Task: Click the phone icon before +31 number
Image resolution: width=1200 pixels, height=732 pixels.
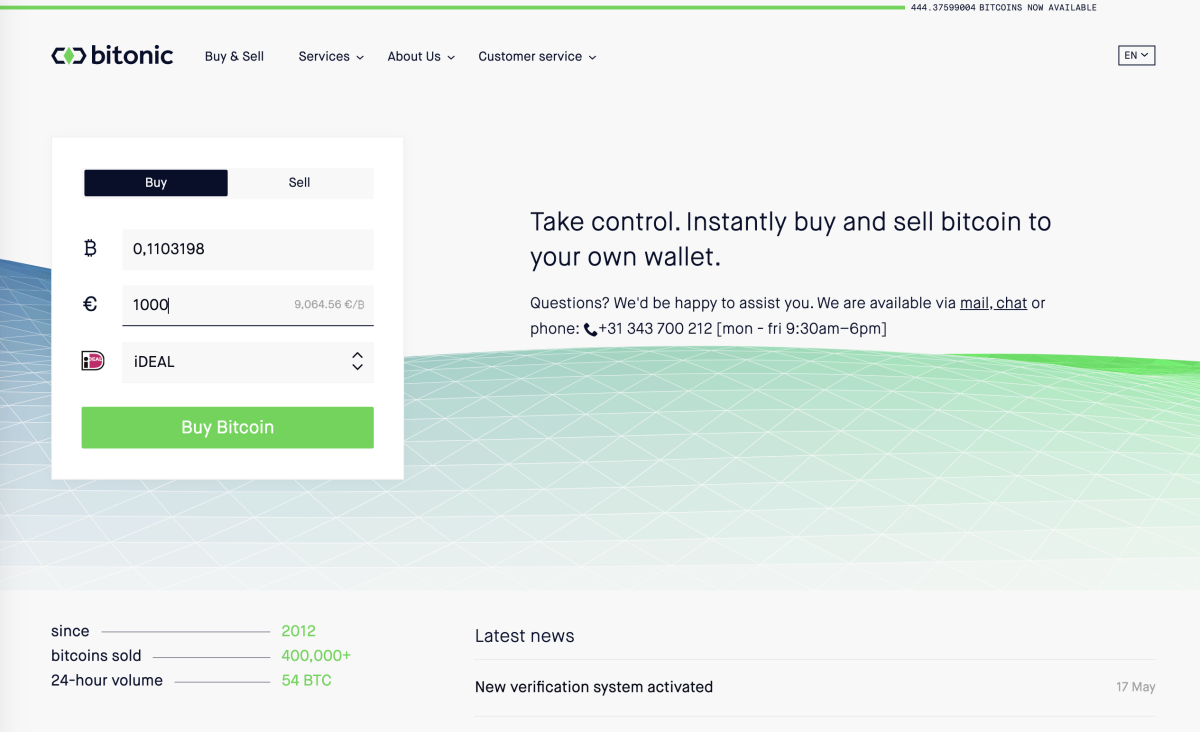Action: pos(590,329)
